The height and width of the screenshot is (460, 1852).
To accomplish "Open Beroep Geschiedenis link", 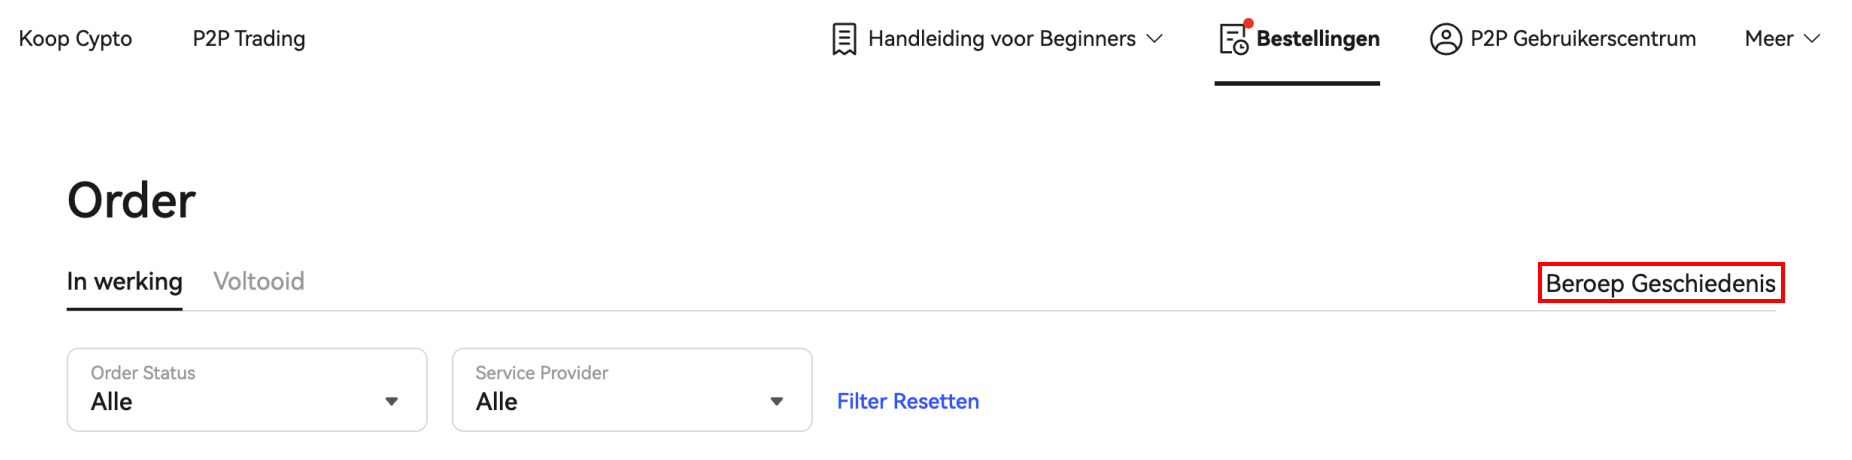I will click(1661, 283).
